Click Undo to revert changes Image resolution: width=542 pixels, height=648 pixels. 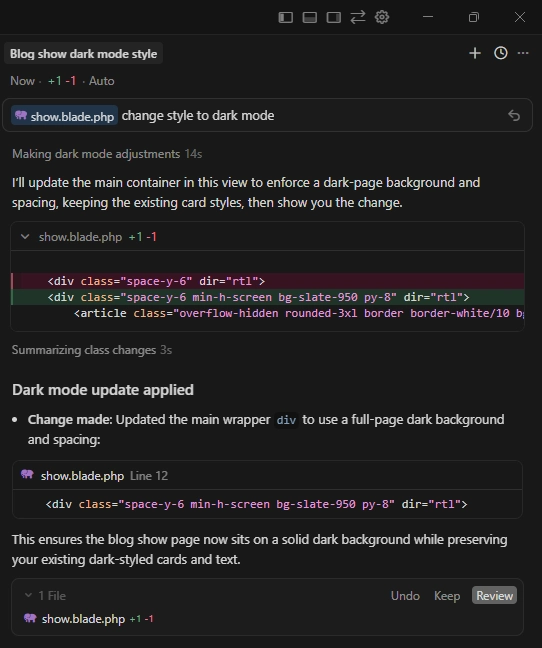[x=405, y=596]
